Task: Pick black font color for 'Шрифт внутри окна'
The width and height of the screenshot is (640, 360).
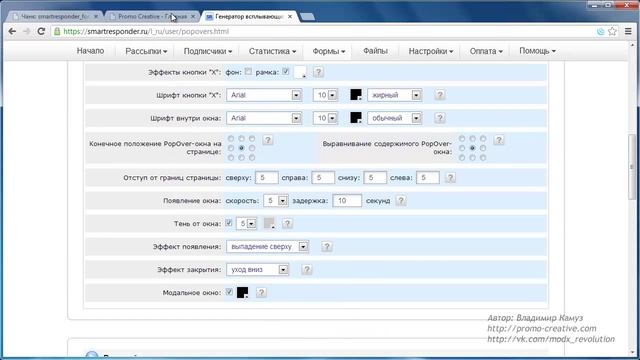Action: 356,118
